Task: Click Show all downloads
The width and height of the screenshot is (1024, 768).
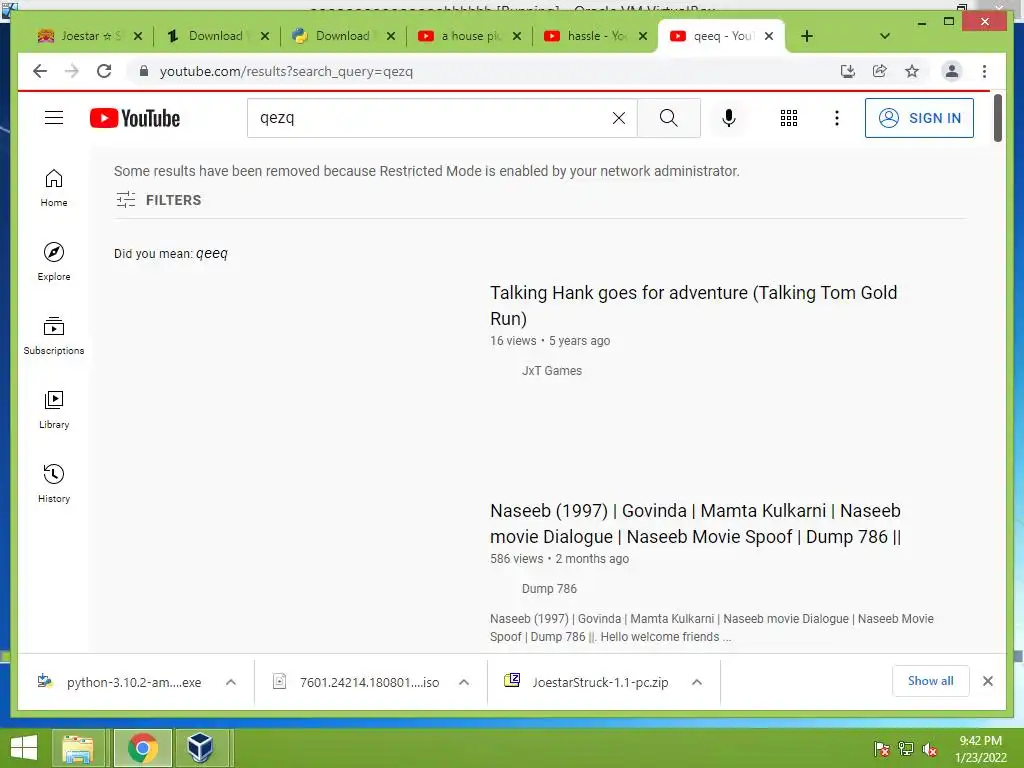Action: [x=930, y=681]
